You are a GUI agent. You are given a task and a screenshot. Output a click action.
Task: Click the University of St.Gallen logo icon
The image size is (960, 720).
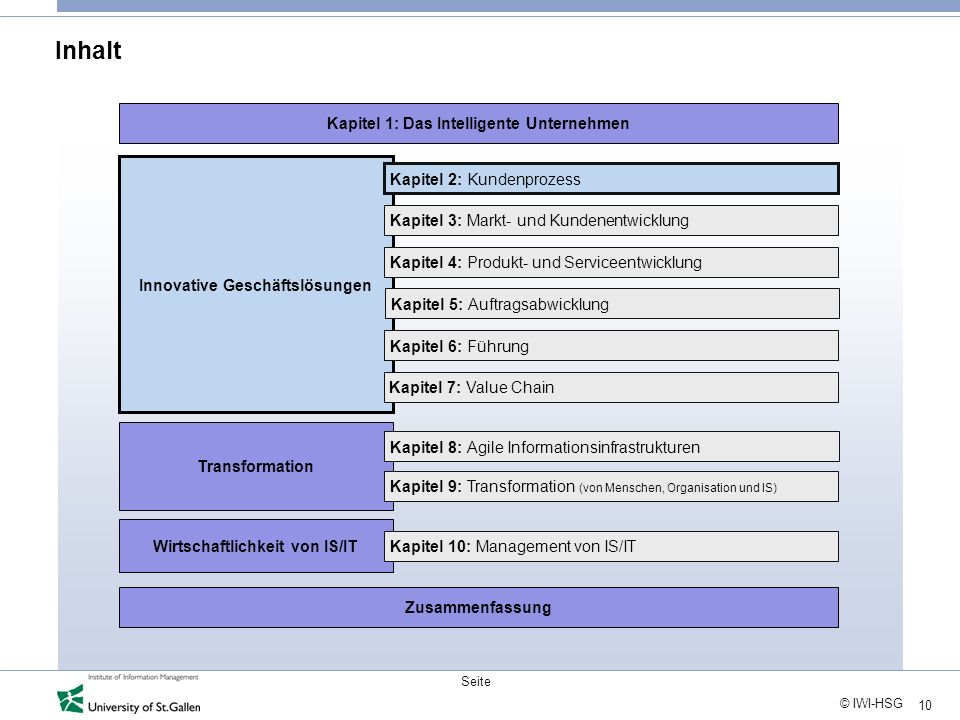tap(70, 699)
